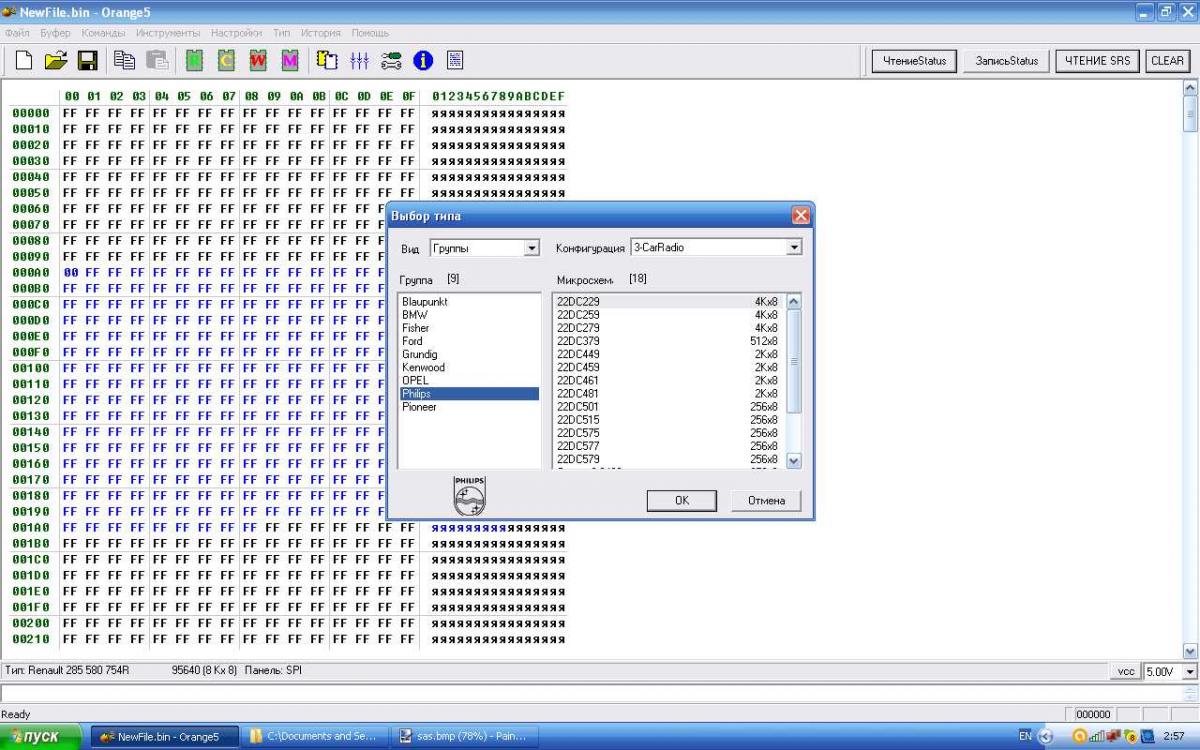The image size is (1200, 750).
Task: Open the Файл menu
Action: pyautogui.click(x=17, y=33)
